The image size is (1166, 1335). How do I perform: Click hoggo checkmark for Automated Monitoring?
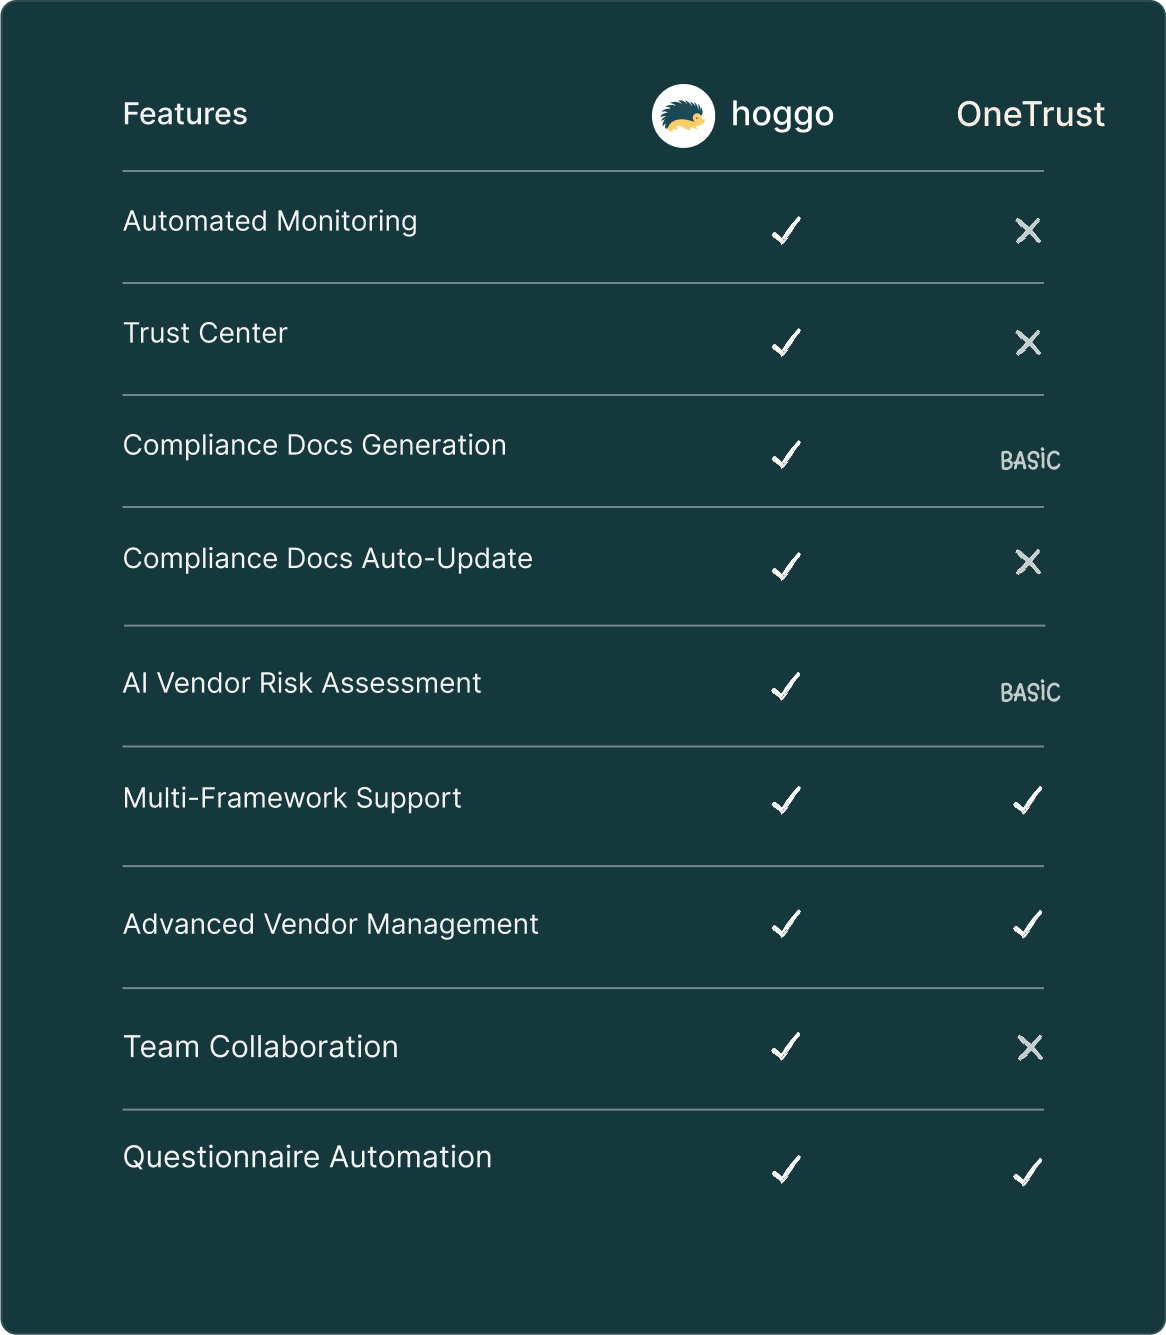[x=786, y=231]
